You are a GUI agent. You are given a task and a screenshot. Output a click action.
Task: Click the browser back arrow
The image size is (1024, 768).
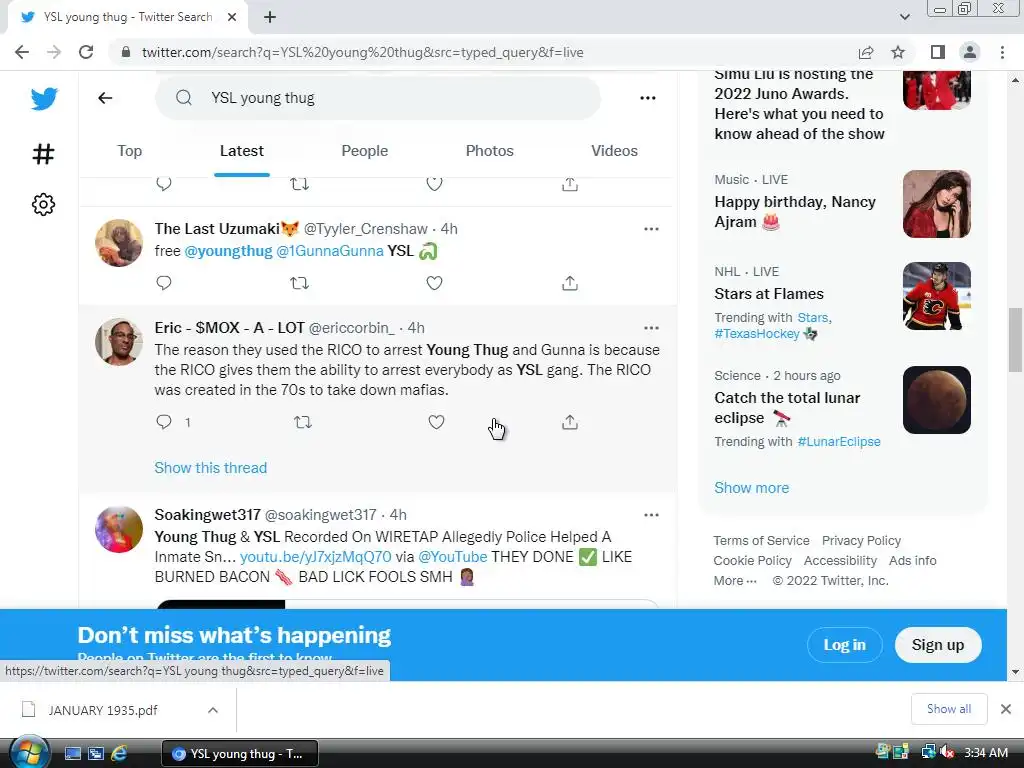pyautogui.click(x=22, y=52)
